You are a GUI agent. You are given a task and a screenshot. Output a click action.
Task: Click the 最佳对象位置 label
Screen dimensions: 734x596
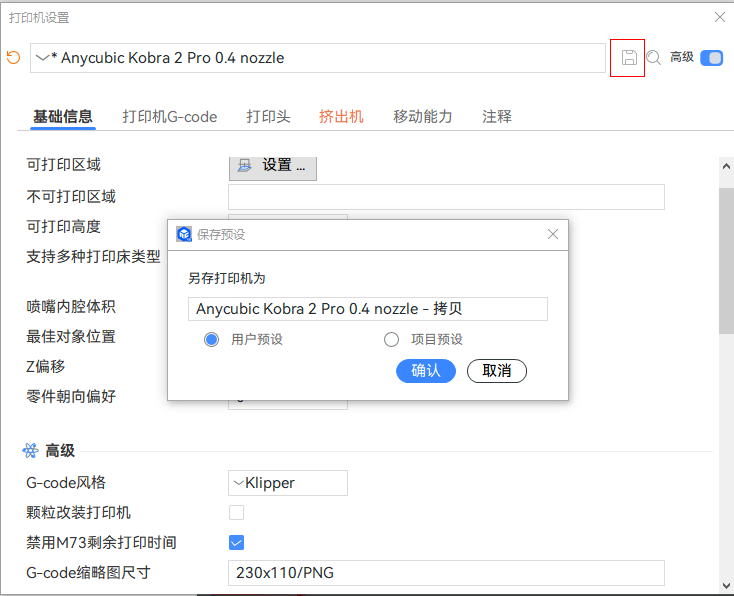tap(71, 337)
